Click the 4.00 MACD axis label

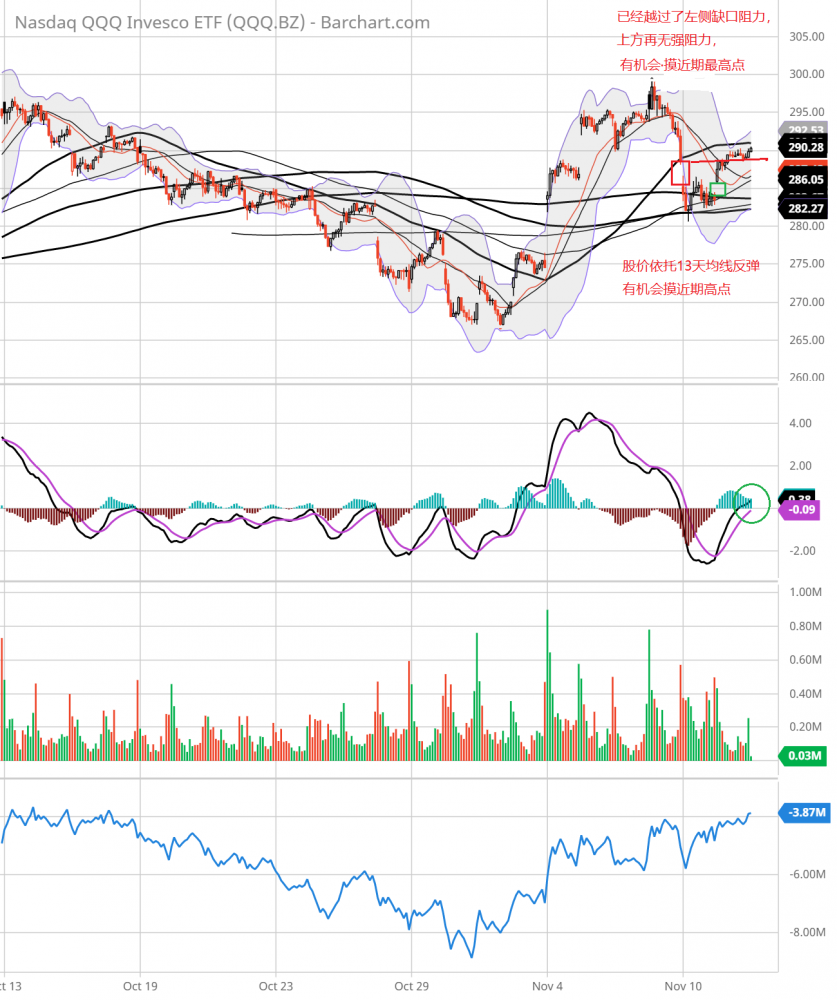click(801, 423)
